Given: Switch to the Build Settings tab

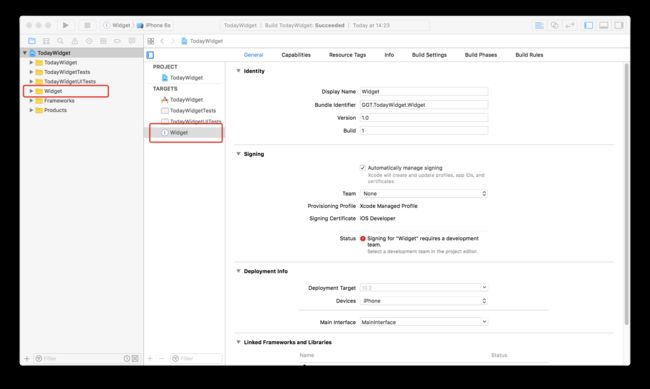Looking at the screenshot, I should [429, 55].
